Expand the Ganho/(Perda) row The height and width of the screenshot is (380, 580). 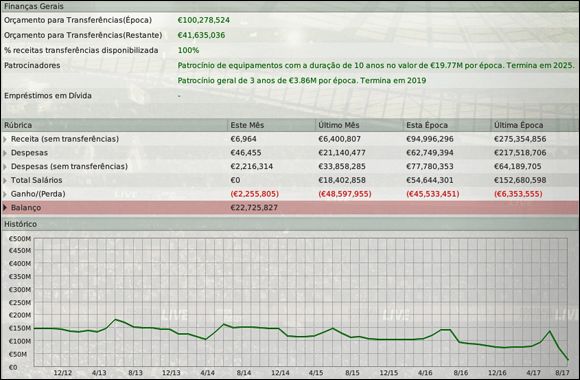point(5,194)
